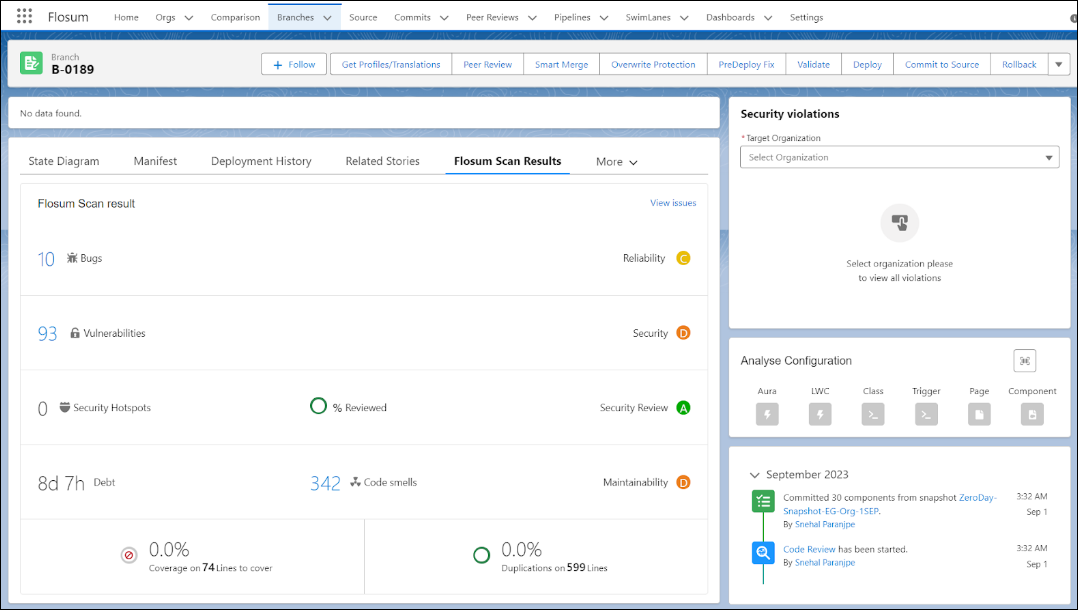Click the Aura analyse configuration icon
This screenshot has height=610, width=1078.
(767, 414)
